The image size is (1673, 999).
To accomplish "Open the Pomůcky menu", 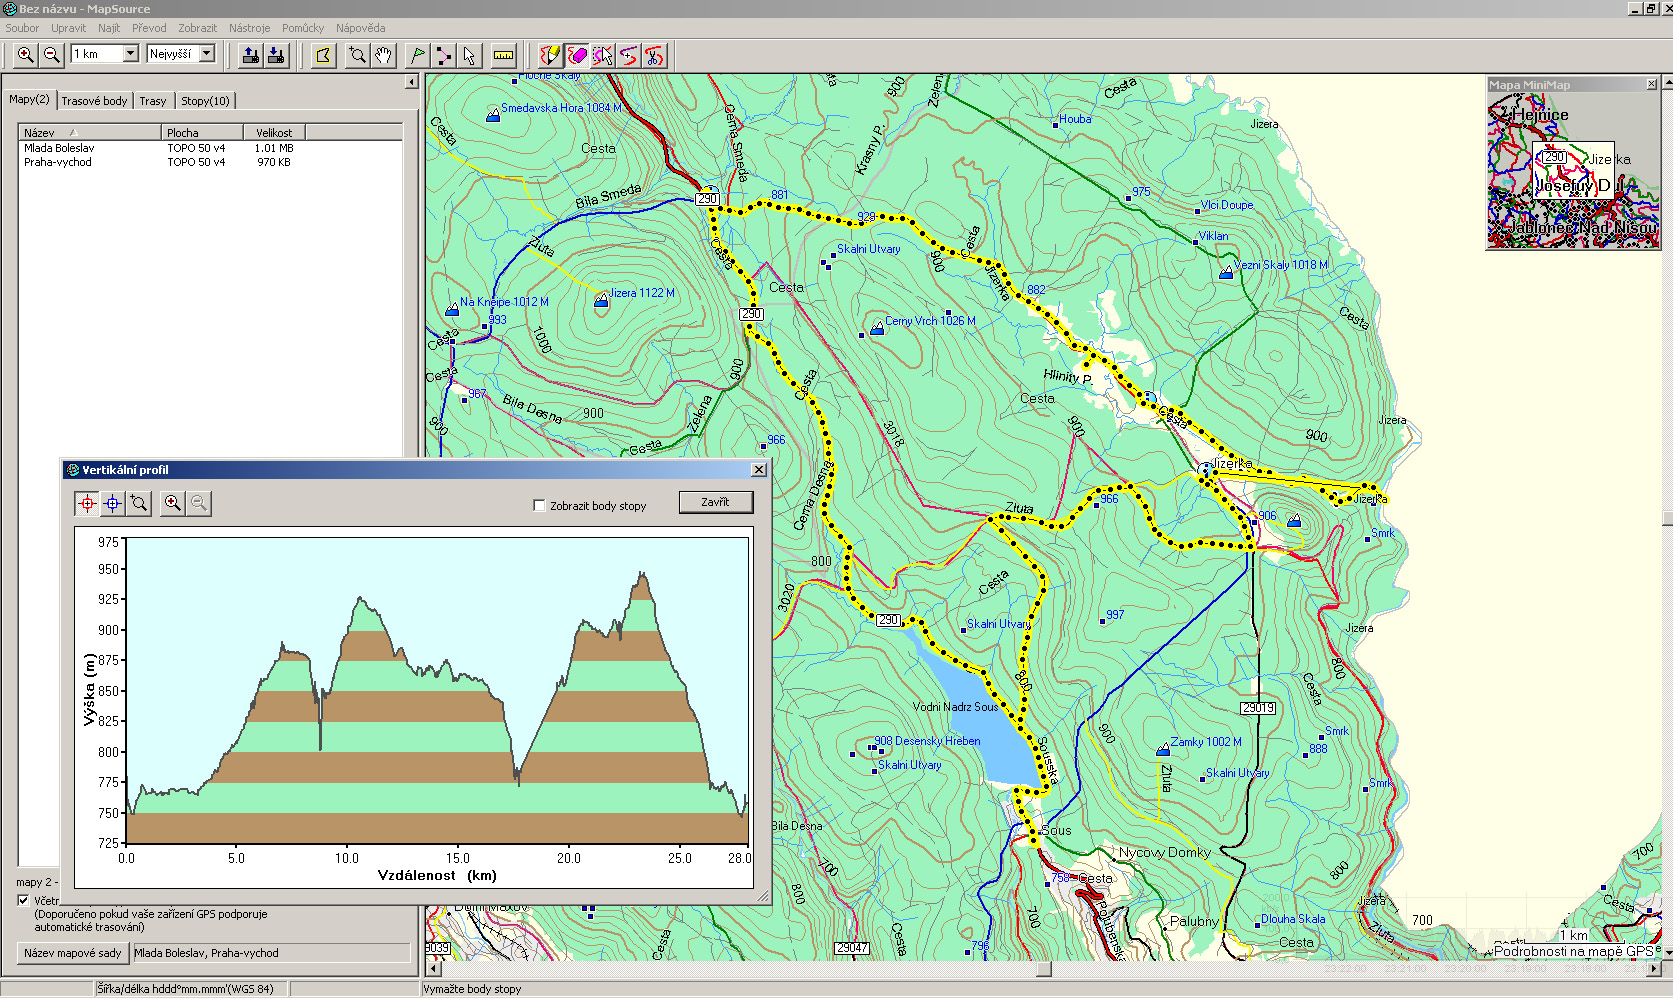I will pyautogui.click(x=303, y=28).
